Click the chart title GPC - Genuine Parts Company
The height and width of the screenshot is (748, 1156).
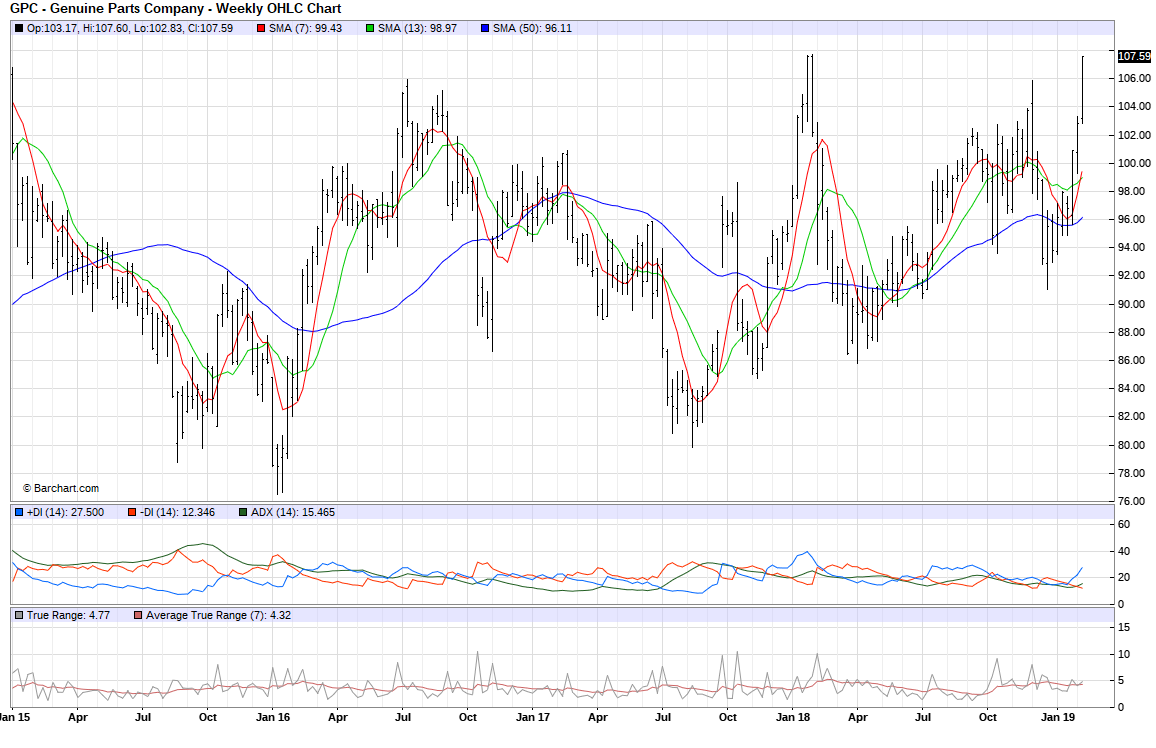point(175,8)
